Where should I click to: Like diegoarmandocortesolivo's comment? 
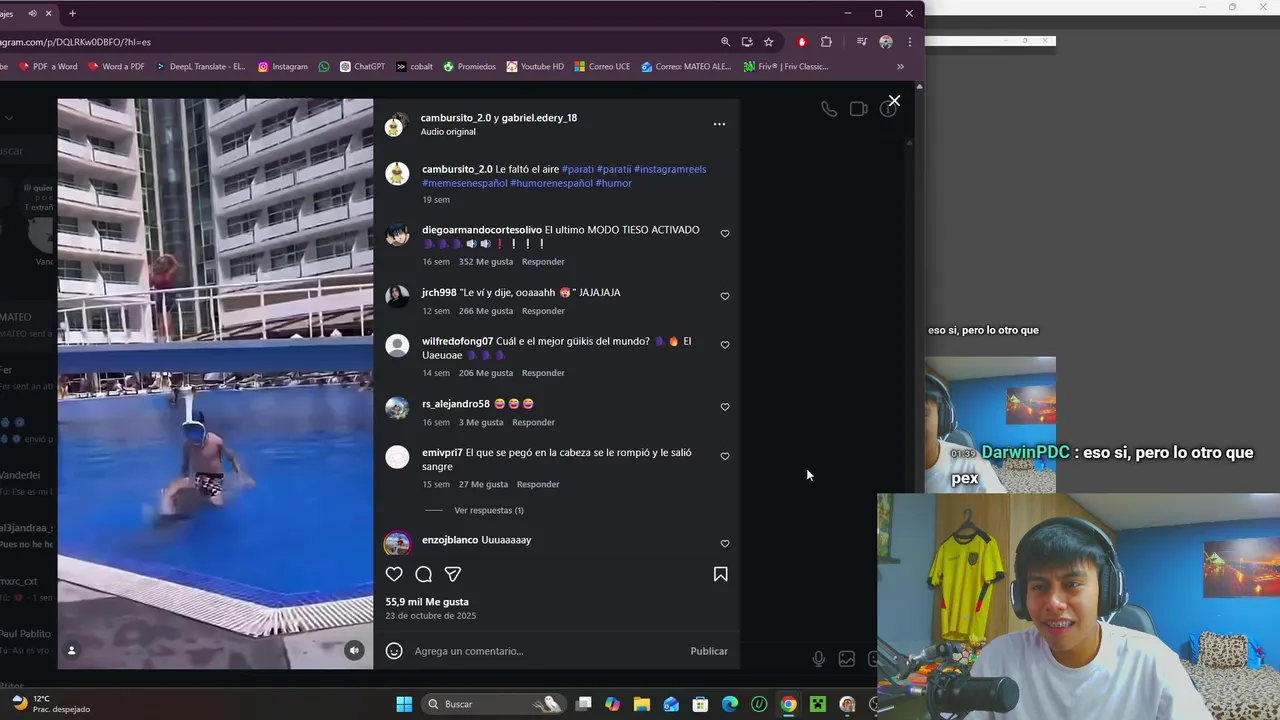(x=725, y=234)
